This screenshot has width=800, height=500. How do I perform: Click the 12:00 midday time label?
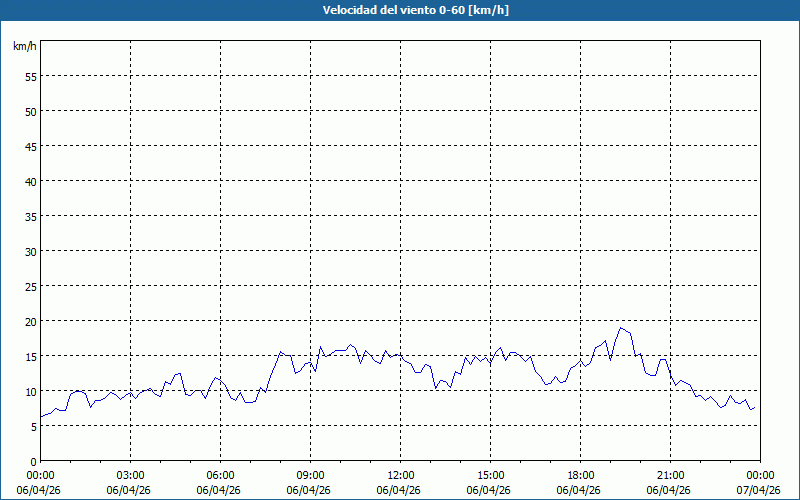[400, 475]
